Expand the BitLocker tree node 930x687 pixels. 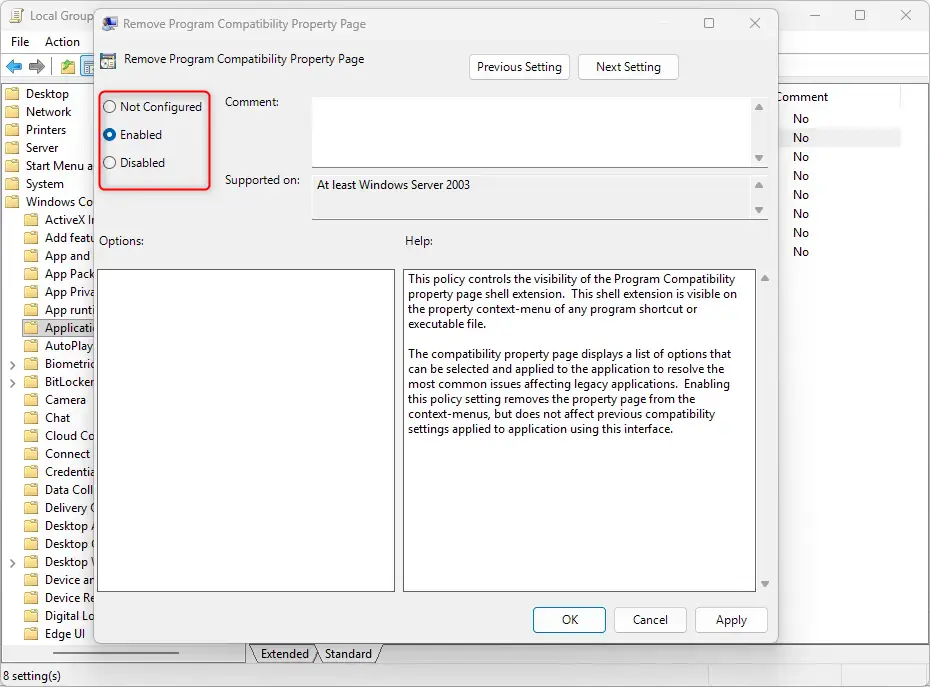[x=12, y=383]
